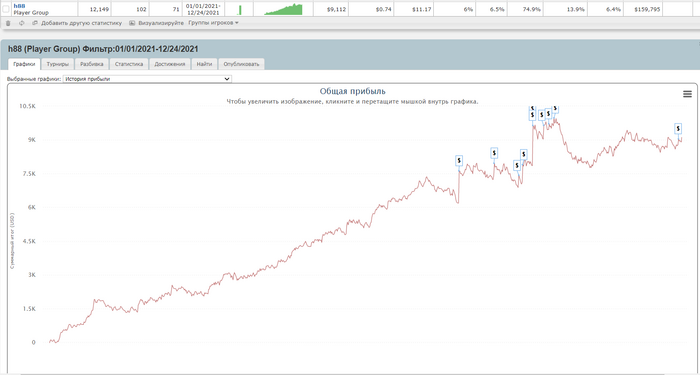Click the 01/01/2021-12/24/2021 date cell

point(203,9)
